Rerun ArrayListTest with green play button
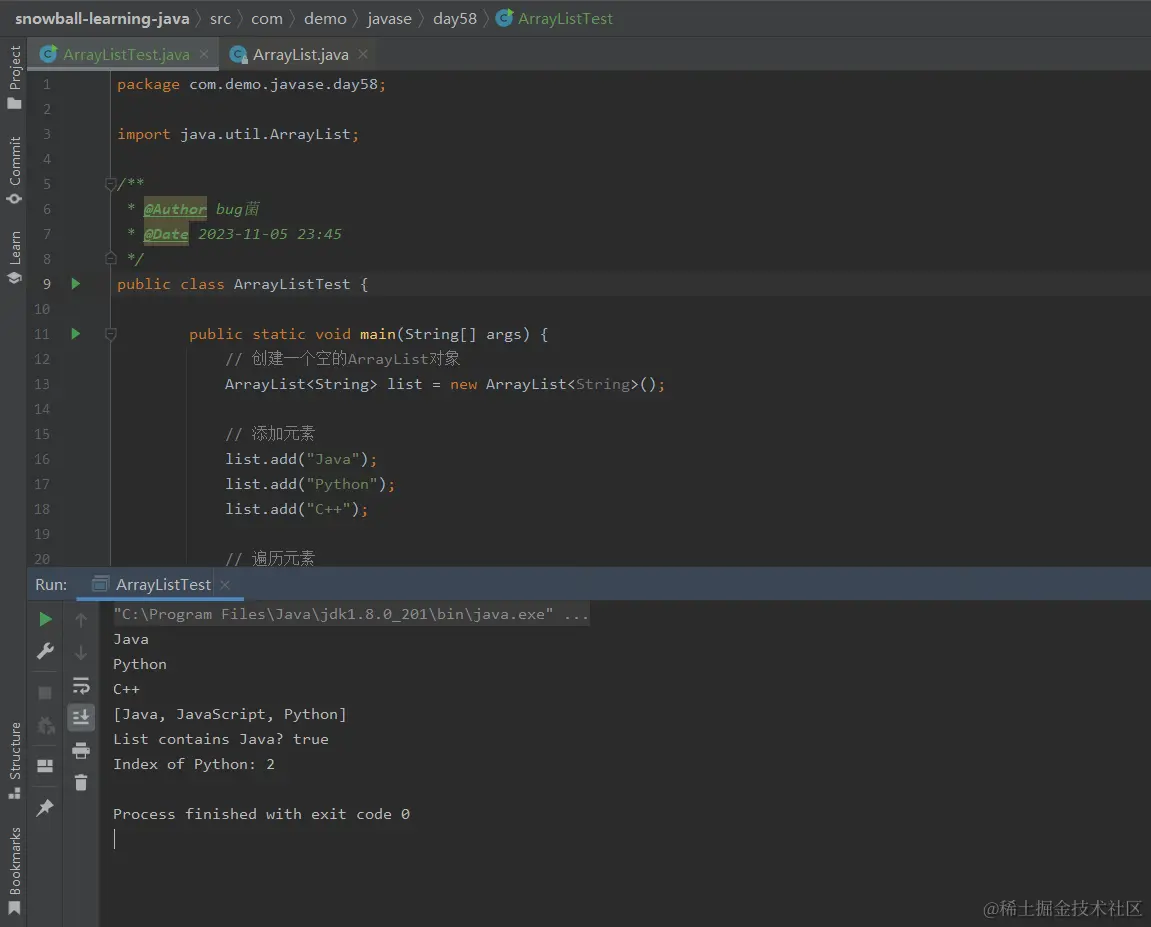The height and width of the screenshot is (927, 1151). pos(45,619)
